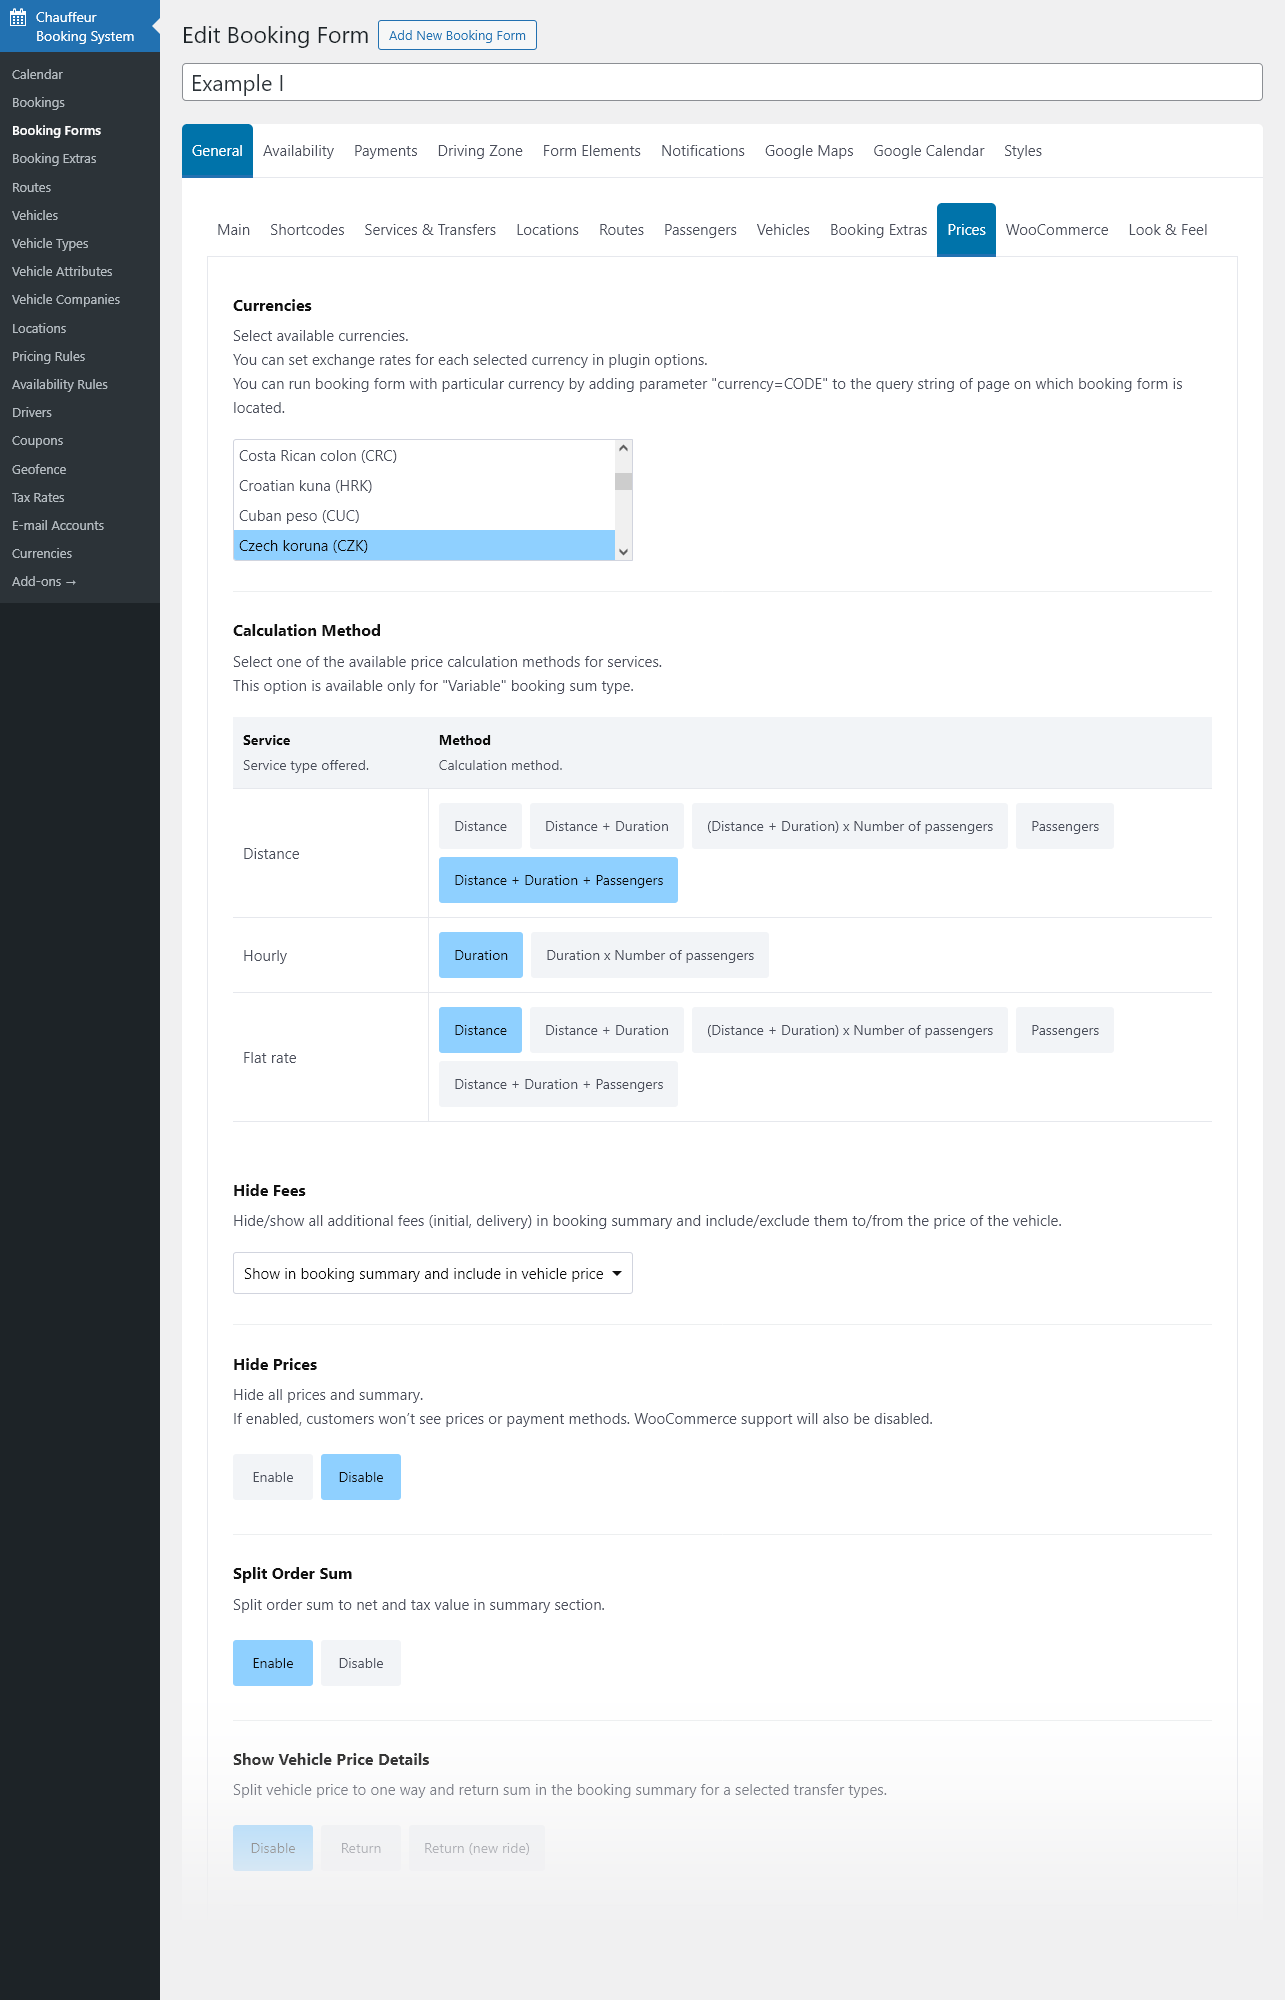Select Czech koruna (CZK) currency

[x=424, y=546]
